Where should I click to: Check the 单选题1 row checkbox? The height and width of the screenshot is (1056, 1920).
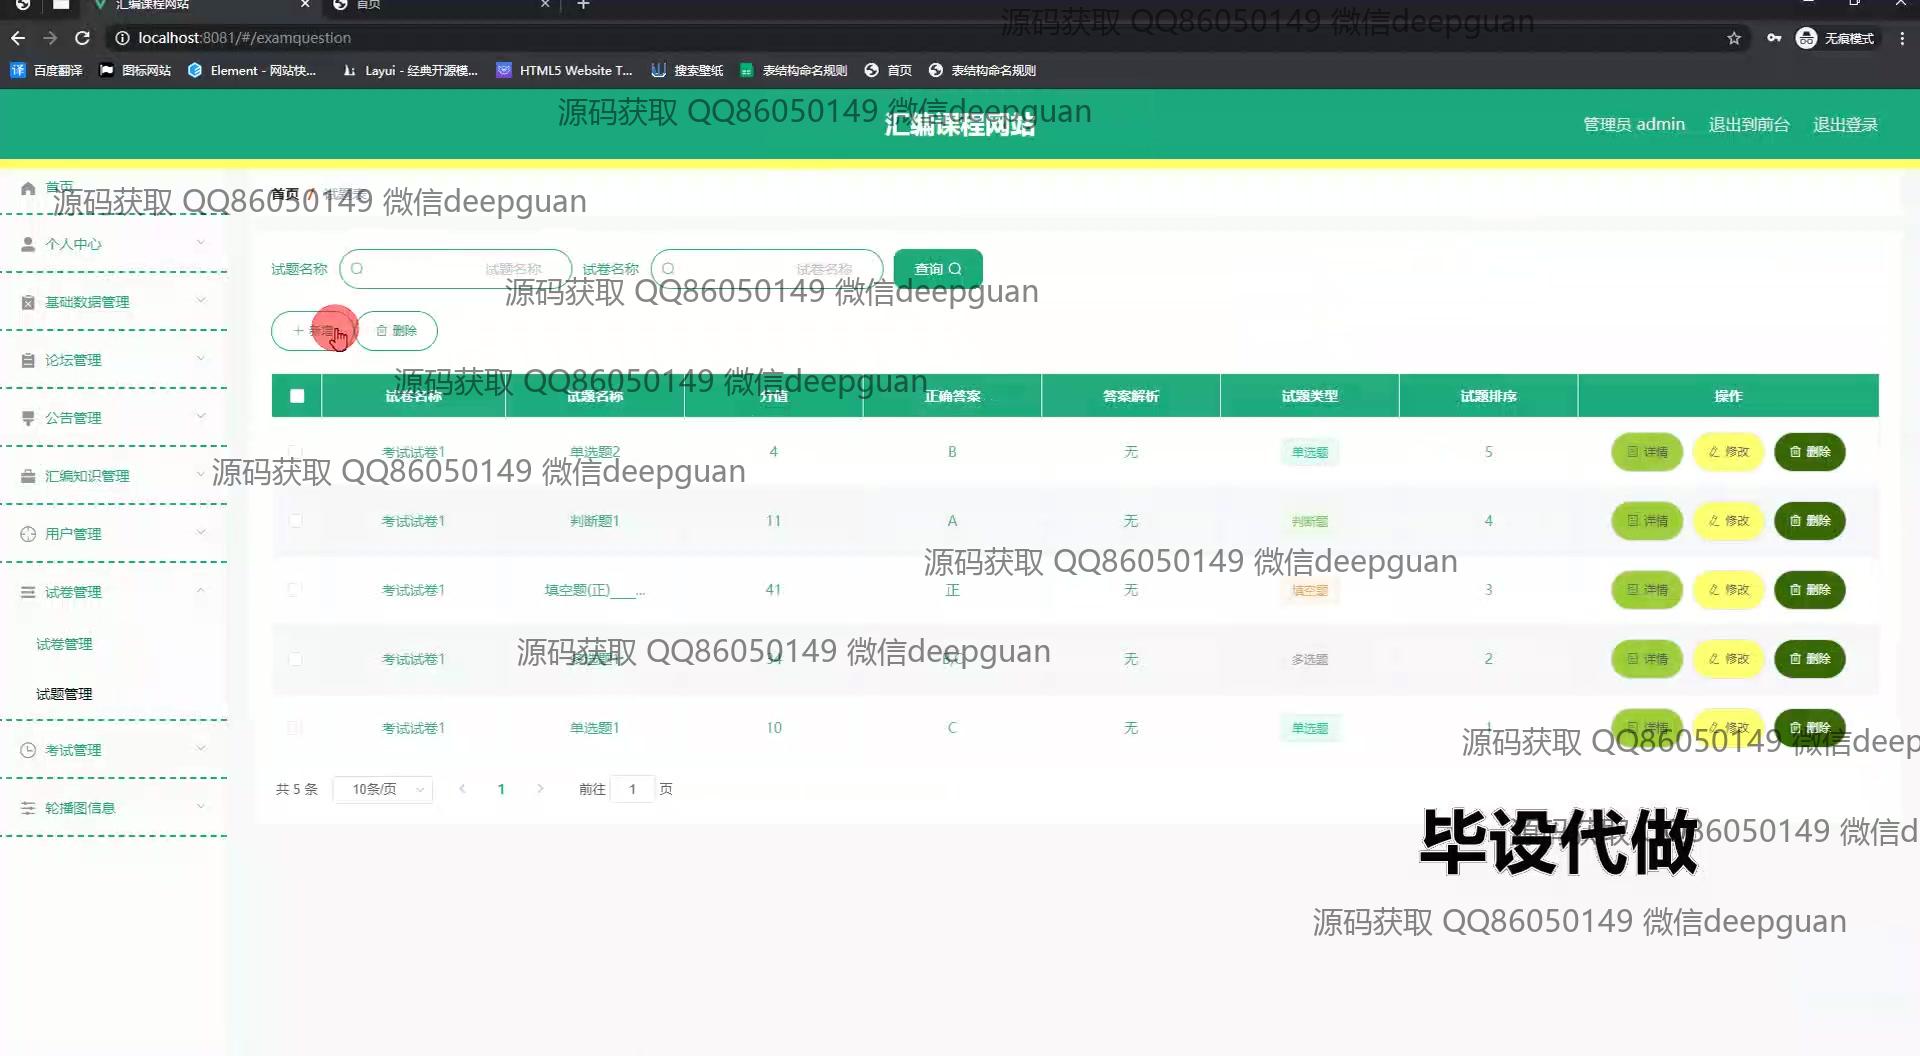295,728
